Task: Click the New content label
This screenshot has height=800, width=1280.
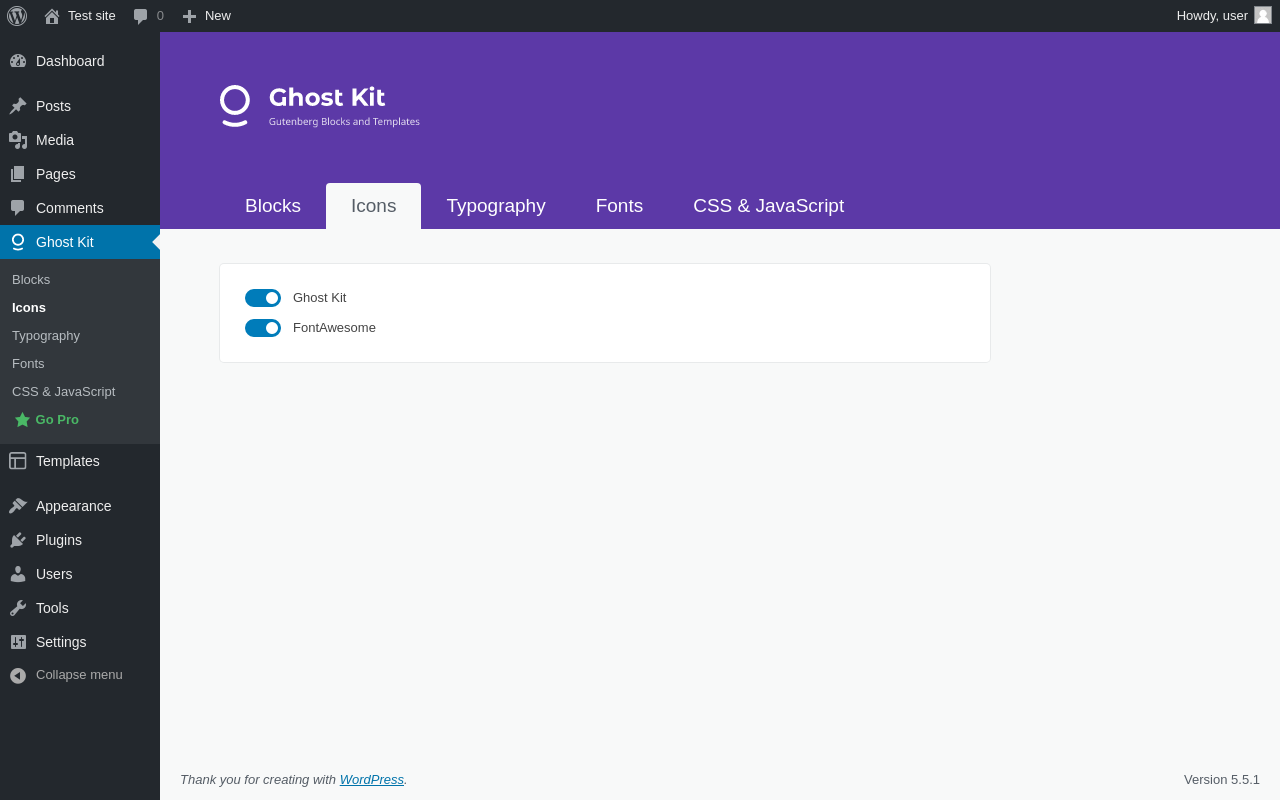Action: click(218, 16)
